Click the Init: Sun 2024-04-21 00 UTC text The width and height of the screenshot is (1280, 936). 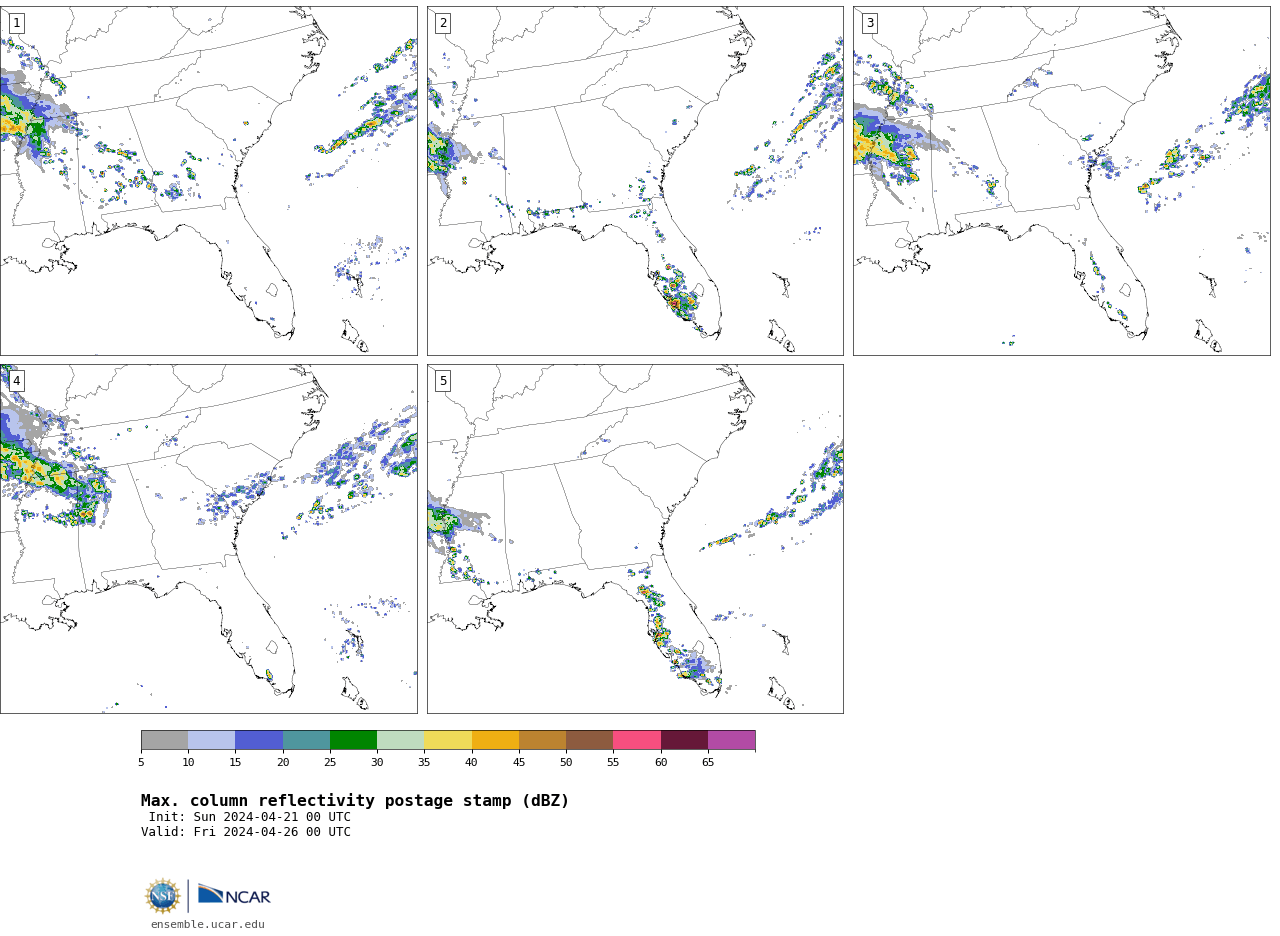(250, 817)
